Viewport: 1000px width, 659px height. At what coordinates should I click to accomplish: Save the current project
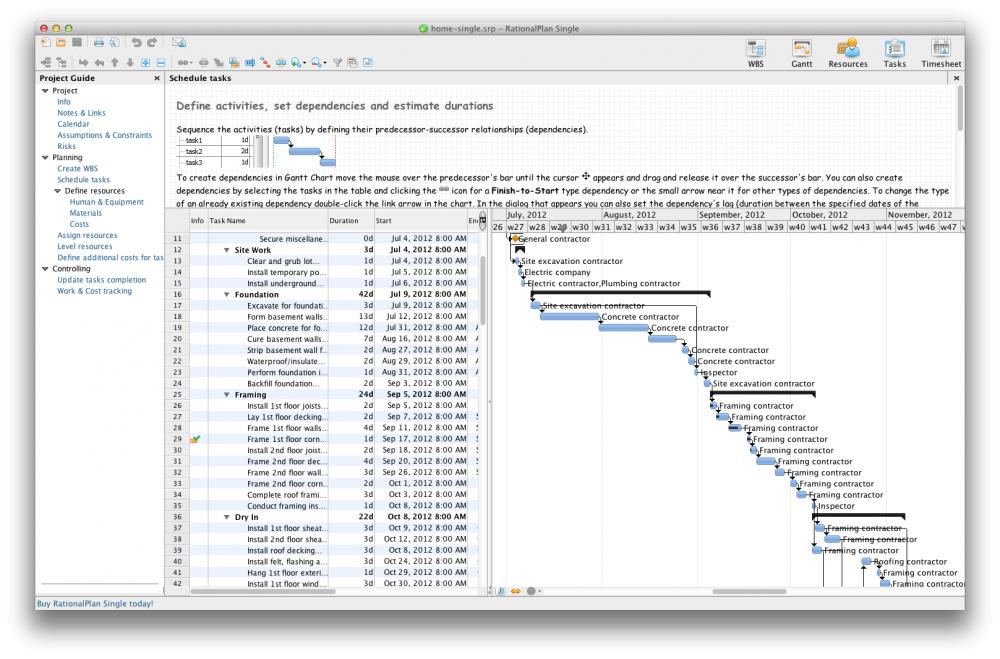point(77,42)
